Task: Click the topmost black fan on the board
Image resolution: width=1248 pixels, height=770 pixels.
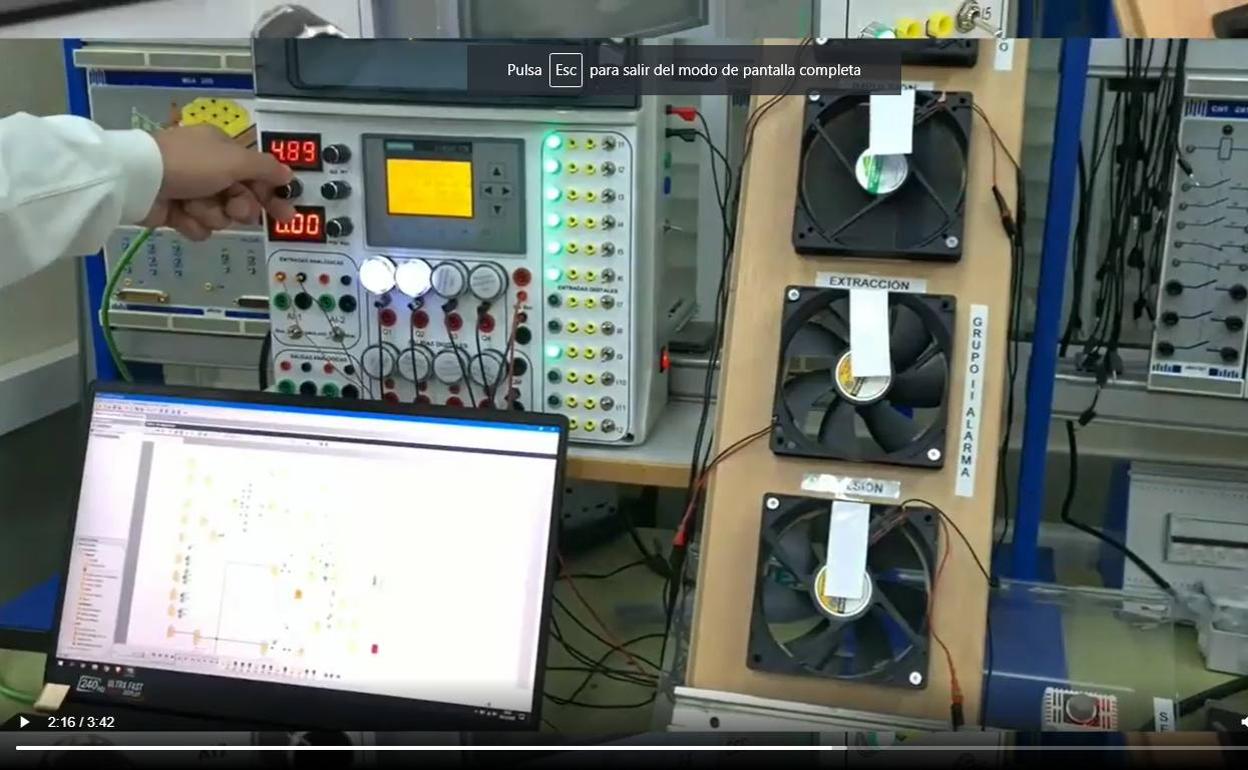Action: point(882,172)
